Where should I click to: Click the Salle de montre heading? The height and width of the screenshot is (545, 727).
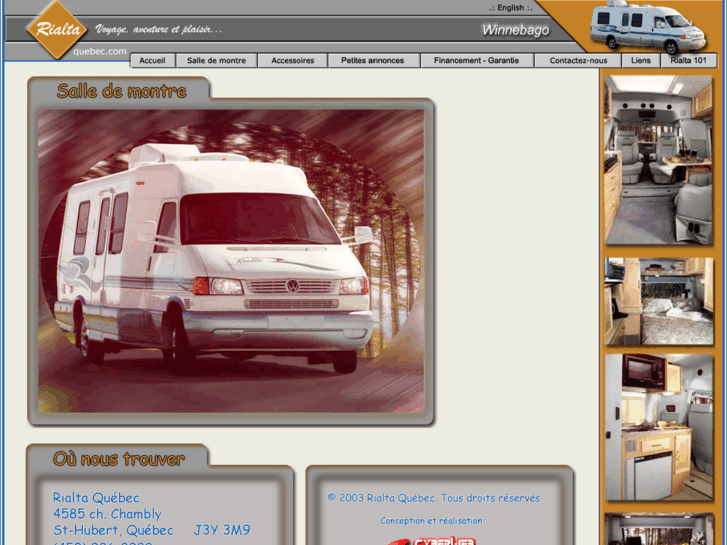pos(121,91)
